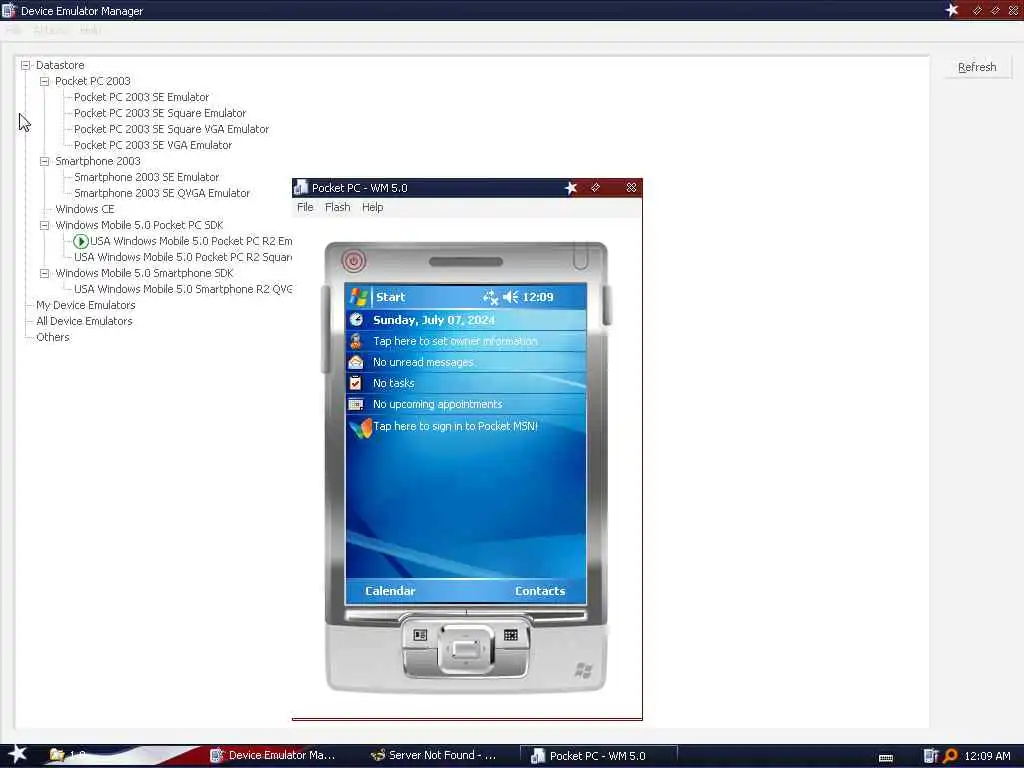This screenshot has height=768, width=1024.
Task: Tap the speaker volume icon on the device screen
Action: click(x=511, y=297)
